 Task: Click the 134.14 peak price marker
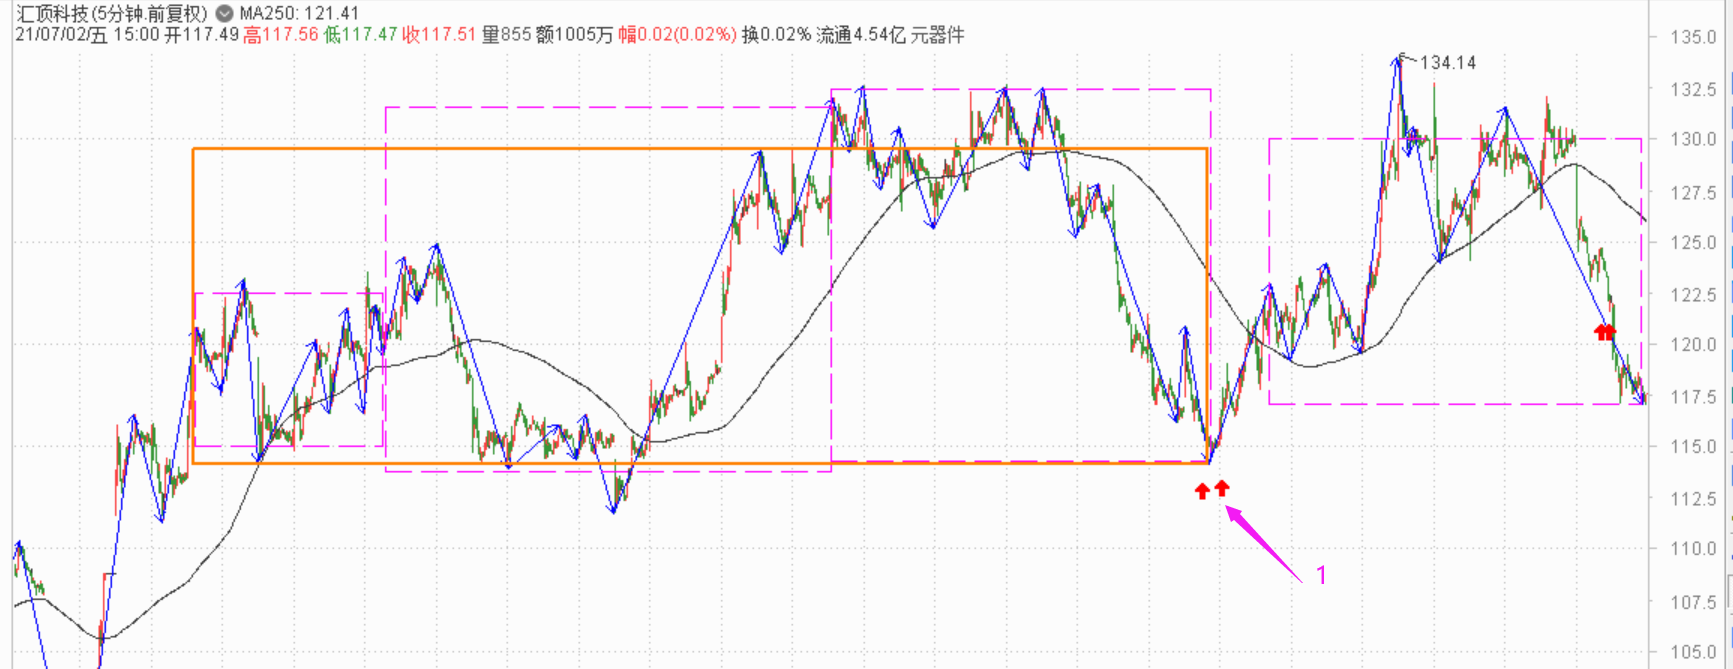tap(1447, 63)
